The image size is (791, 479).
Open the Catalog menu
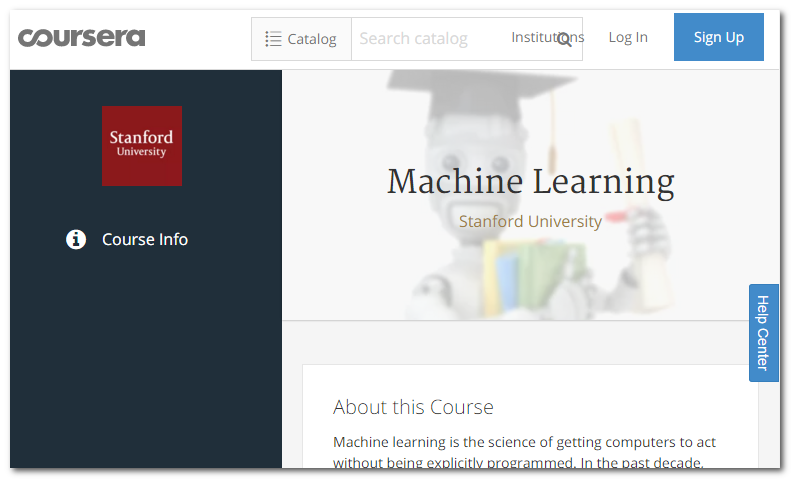(x=301, y=39)
